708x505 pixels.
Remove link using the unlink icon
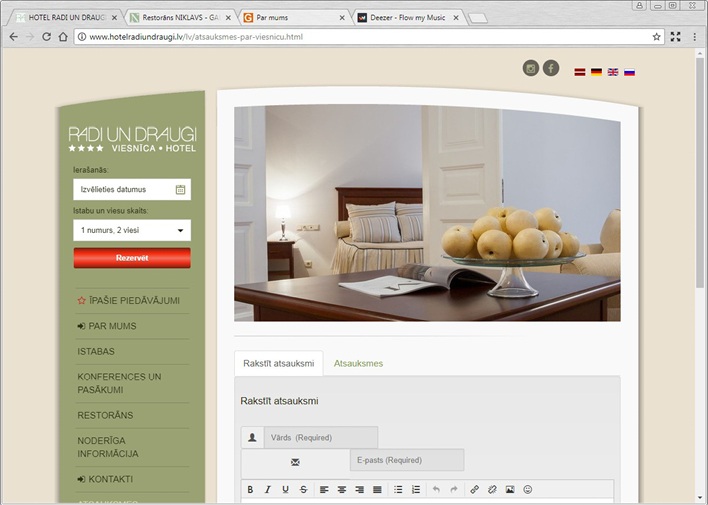(492, 489)
